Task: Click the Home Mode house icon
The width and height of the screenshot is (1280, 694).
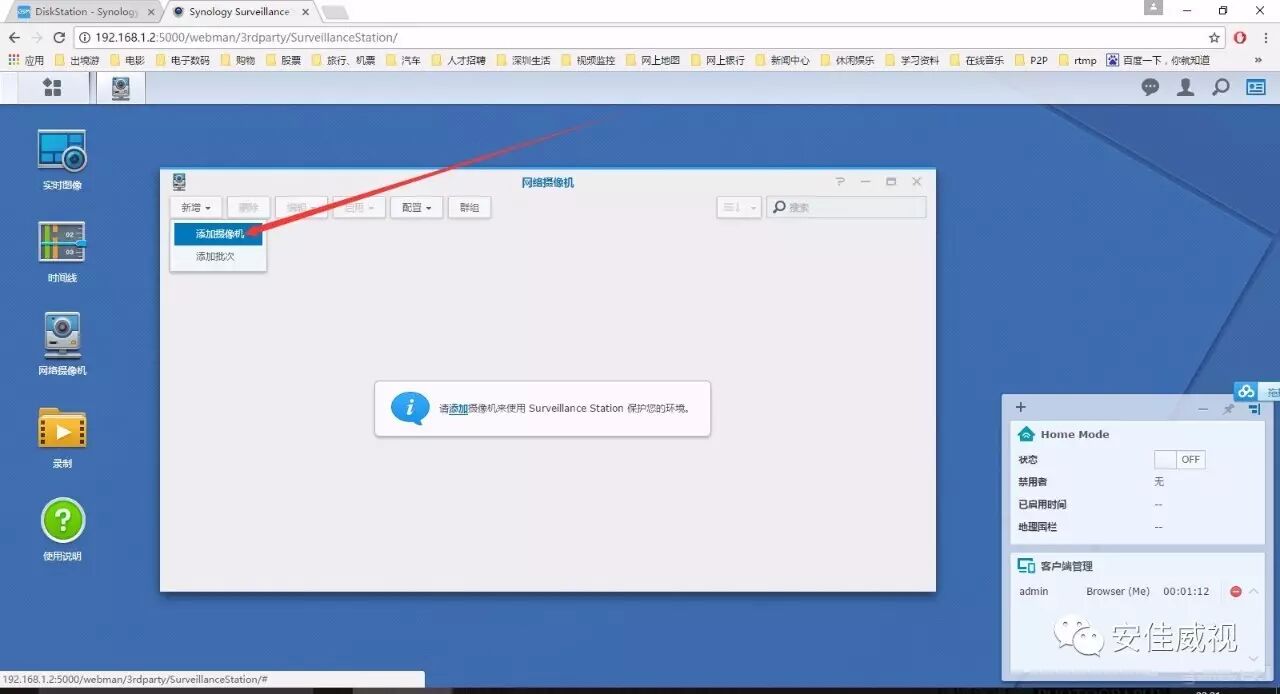Action: click(x=1026, y=434)
